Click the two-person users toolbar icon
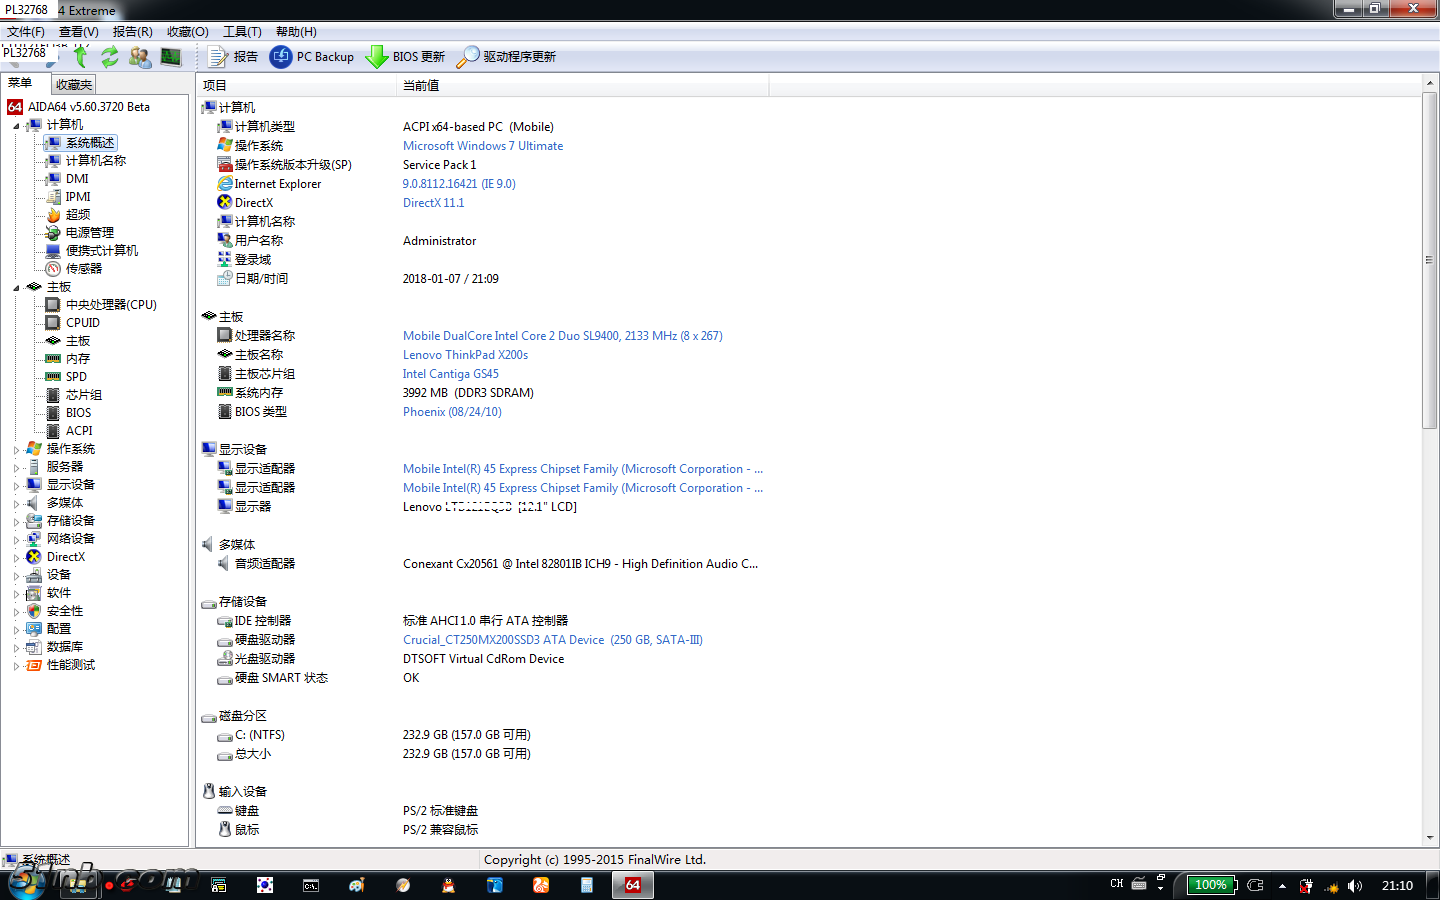Screen dimensions: 1440x900 (x=140, y=57)
